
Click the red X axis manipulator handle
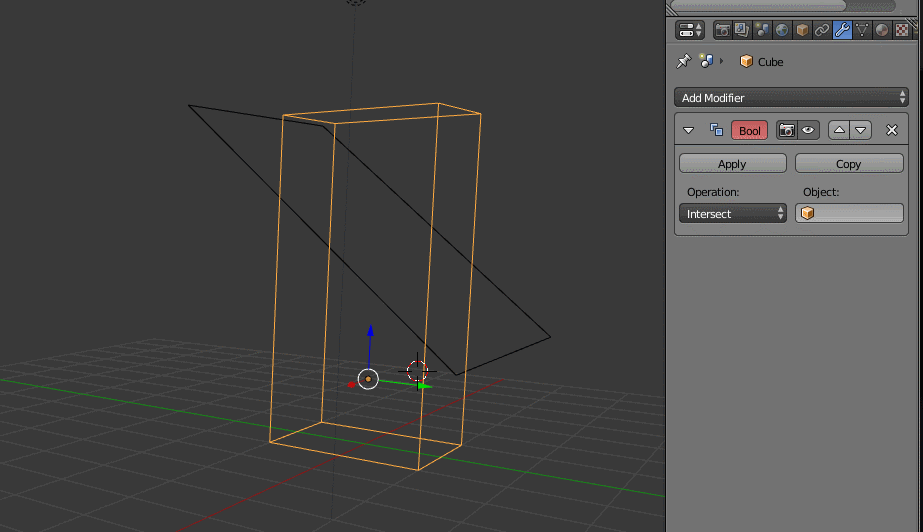351,385
